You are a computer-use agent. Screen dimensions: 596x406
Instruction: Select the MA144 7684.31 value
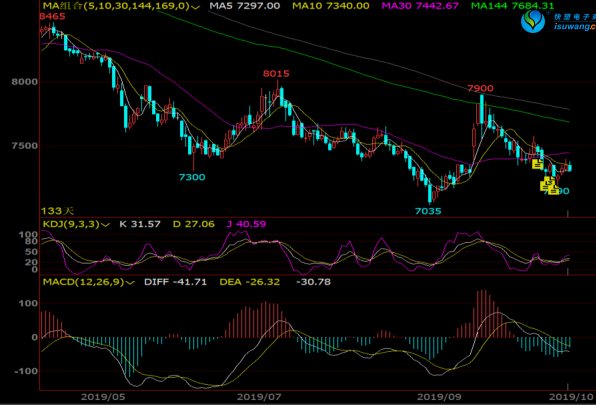512,6
